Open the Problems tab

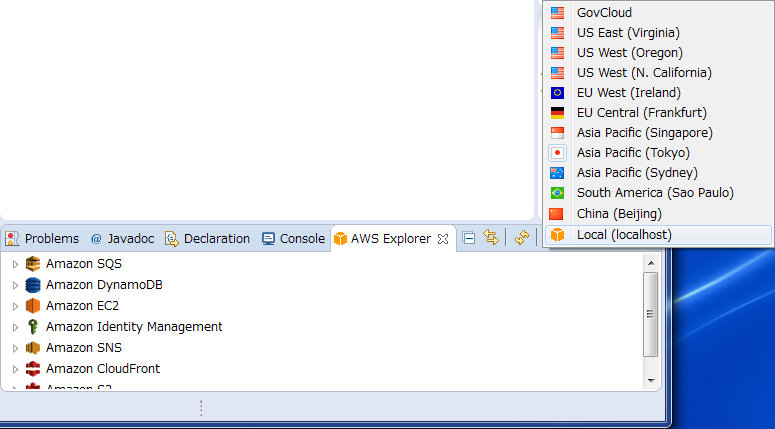click(43, 239)
